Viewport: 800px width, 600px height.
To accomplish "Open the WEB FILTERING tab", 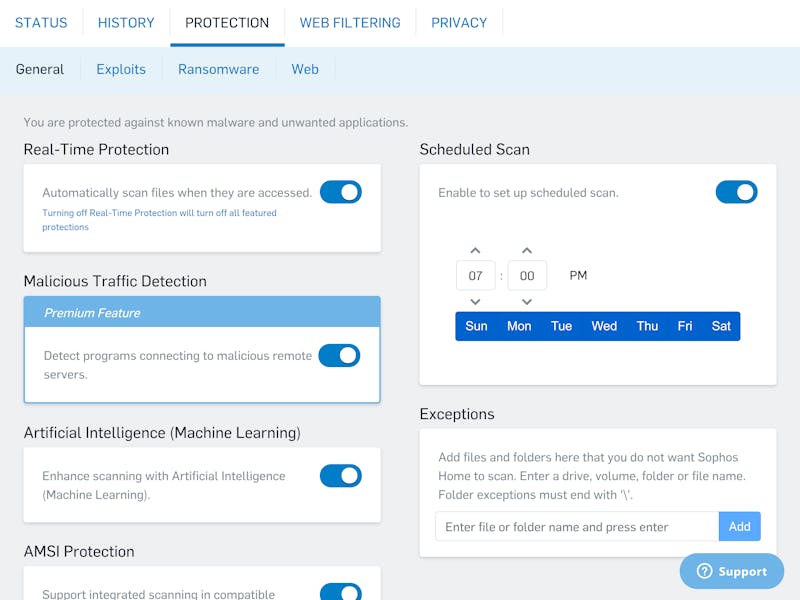I will point(350,23).
